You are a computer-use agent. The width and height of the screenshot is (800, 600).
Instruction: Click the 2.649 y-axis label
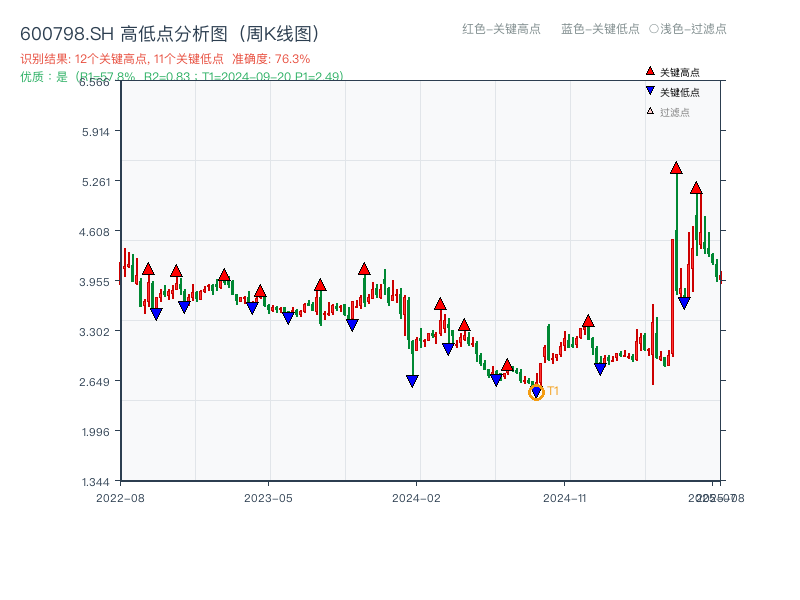(x=94, y=382)
